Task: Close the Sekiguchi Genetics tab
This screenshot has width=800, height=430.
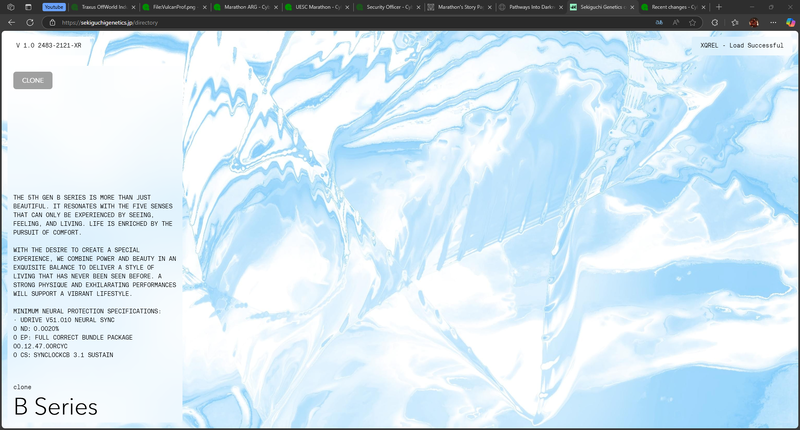Action: click(x=631, y=7)
